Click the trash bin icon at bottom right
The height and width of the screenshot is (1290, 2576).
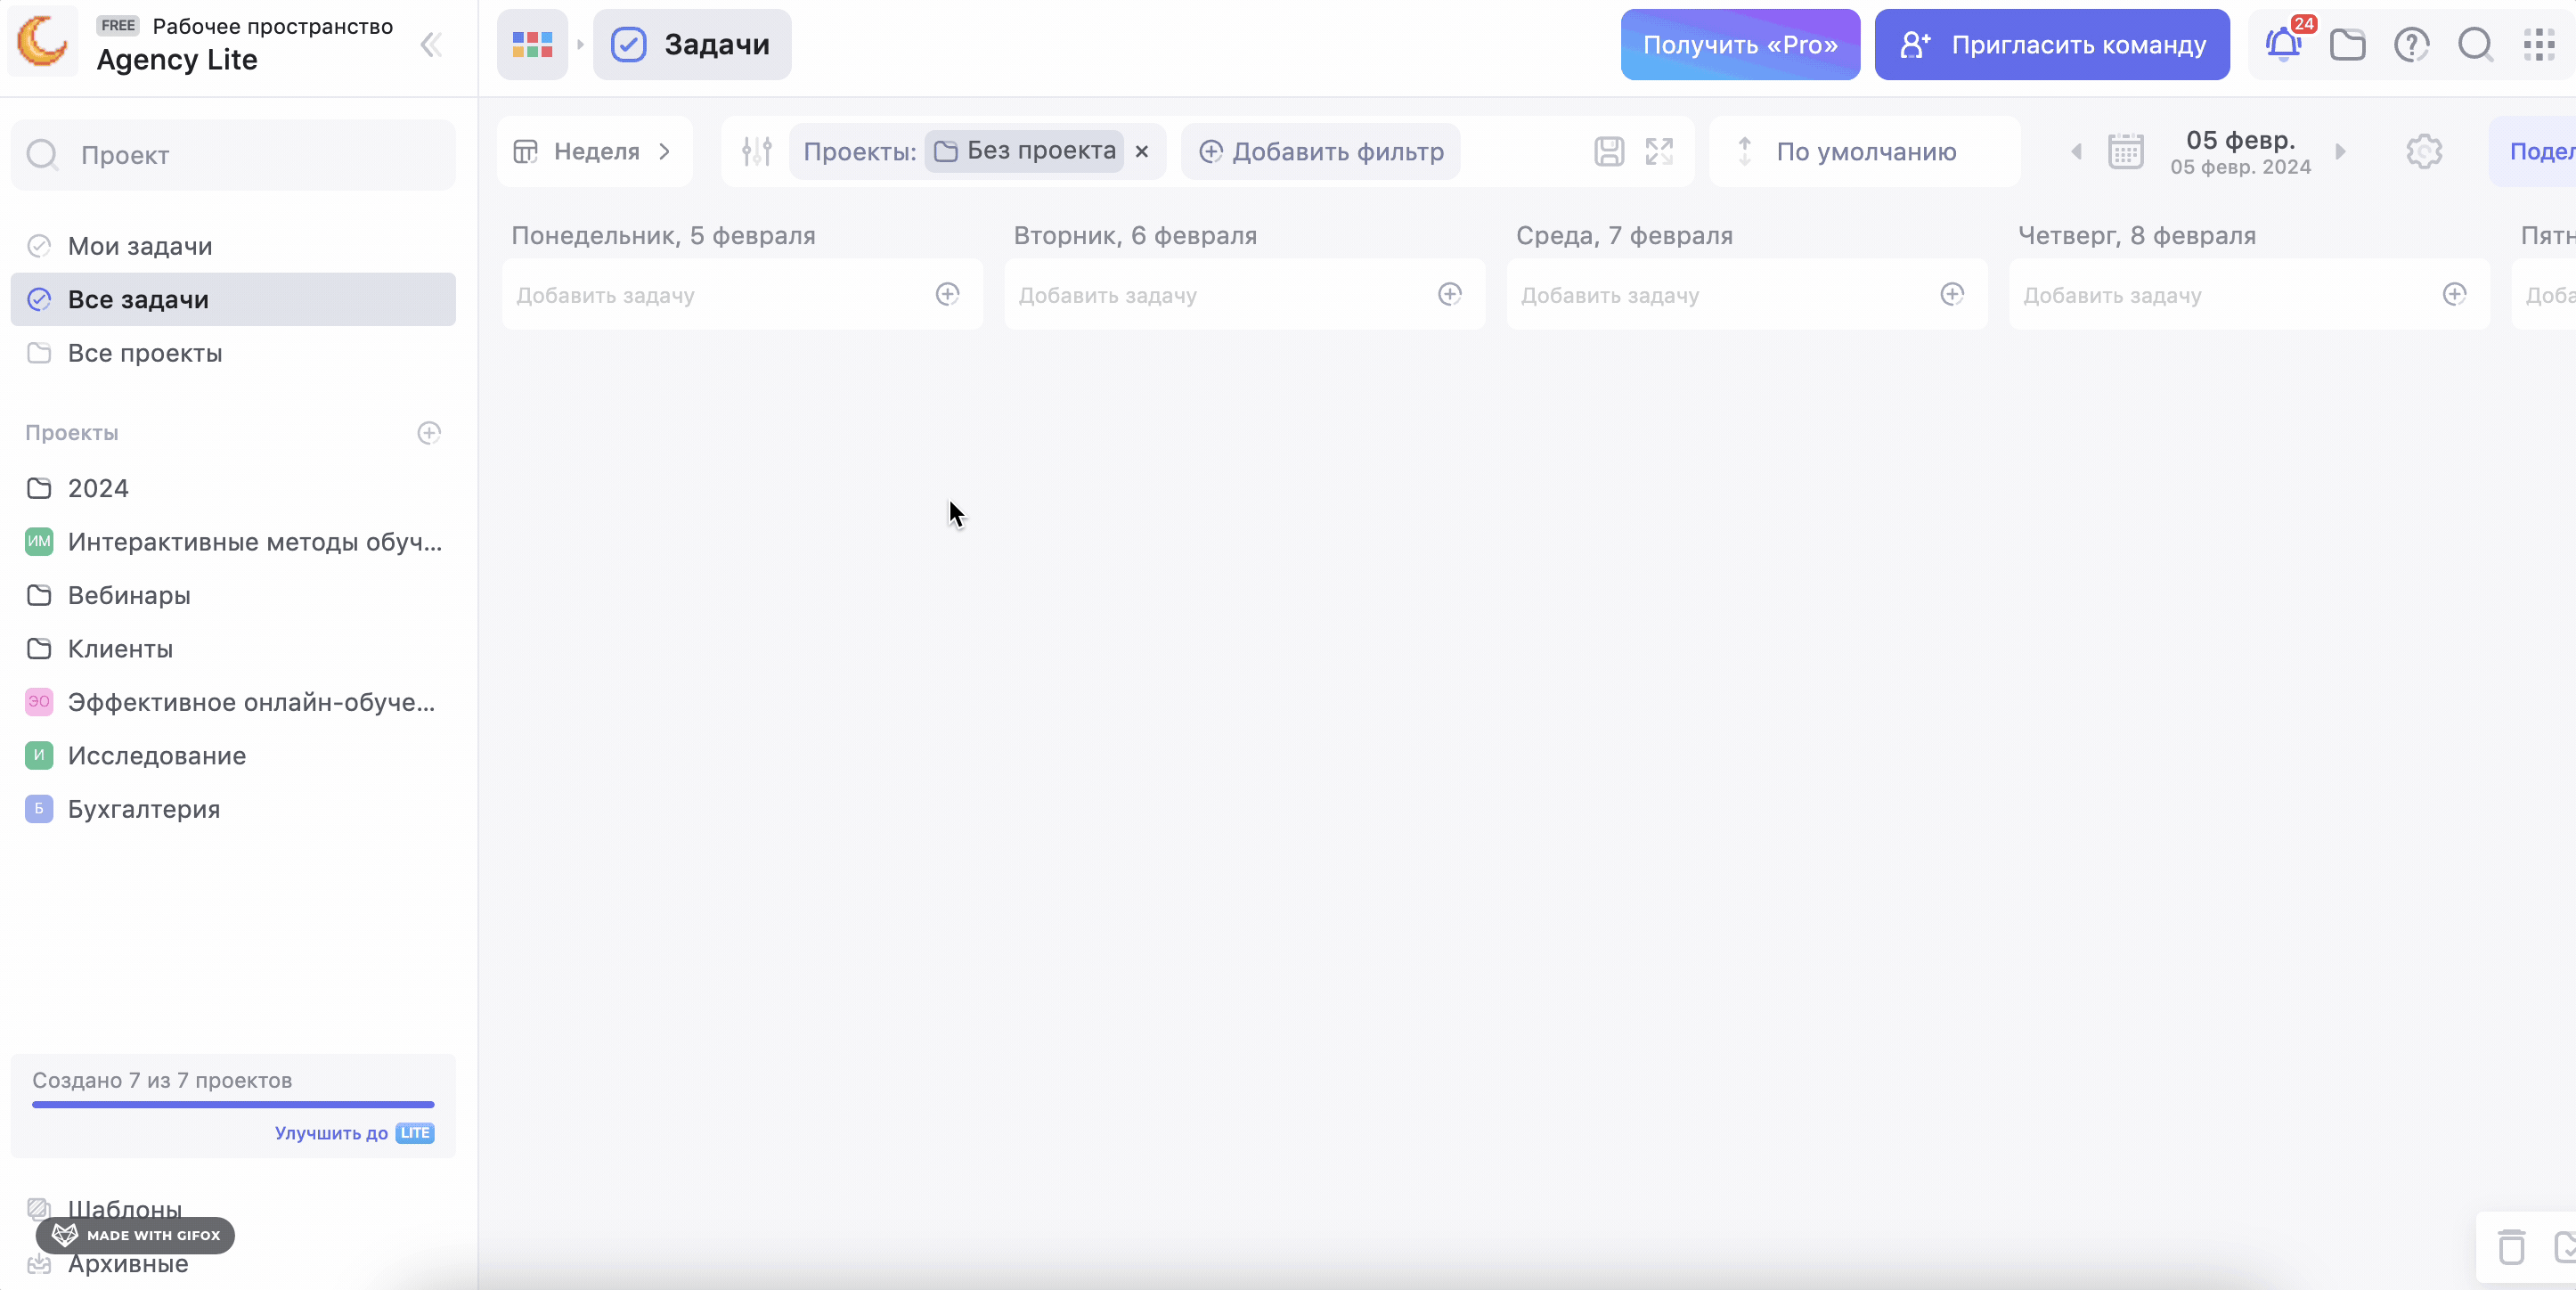coord(2511,1247)
